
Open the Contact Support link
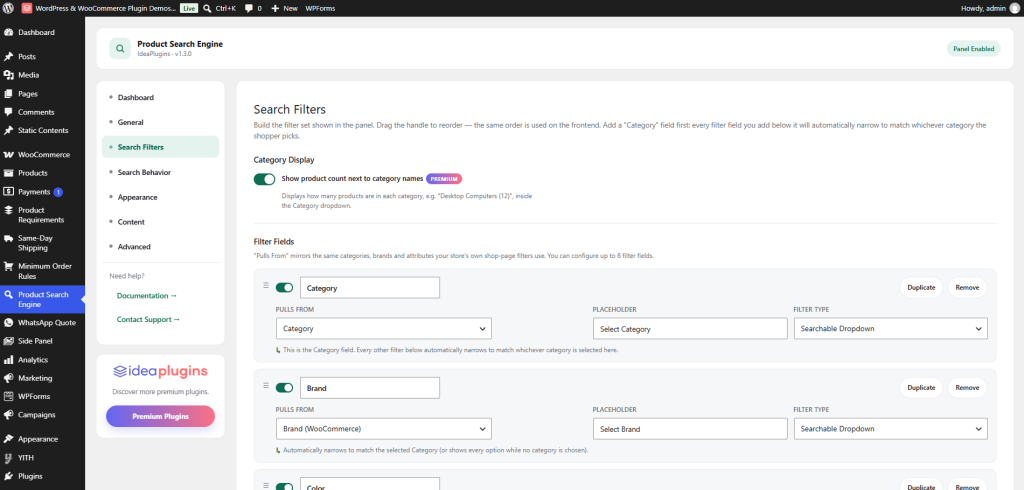(x=148, y=319)
